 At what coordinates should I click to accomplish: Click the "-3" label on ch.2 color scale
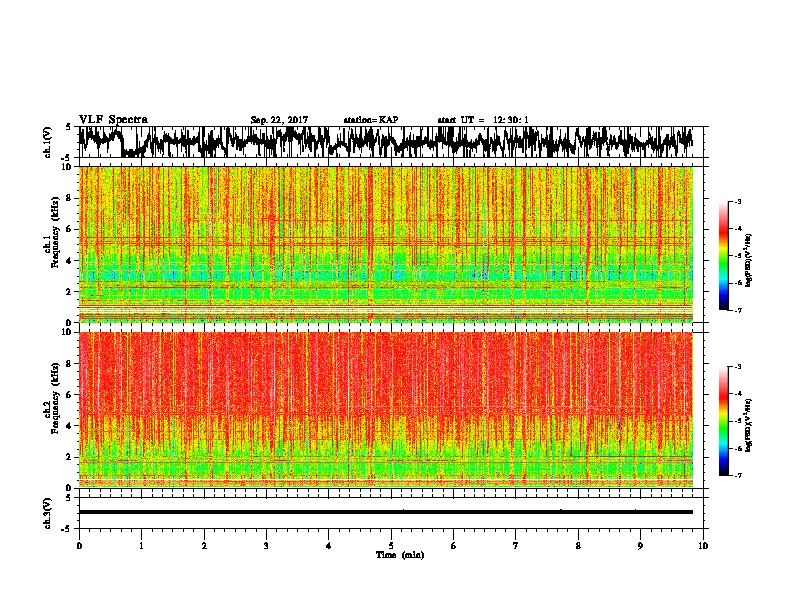[x=738, y=367]
